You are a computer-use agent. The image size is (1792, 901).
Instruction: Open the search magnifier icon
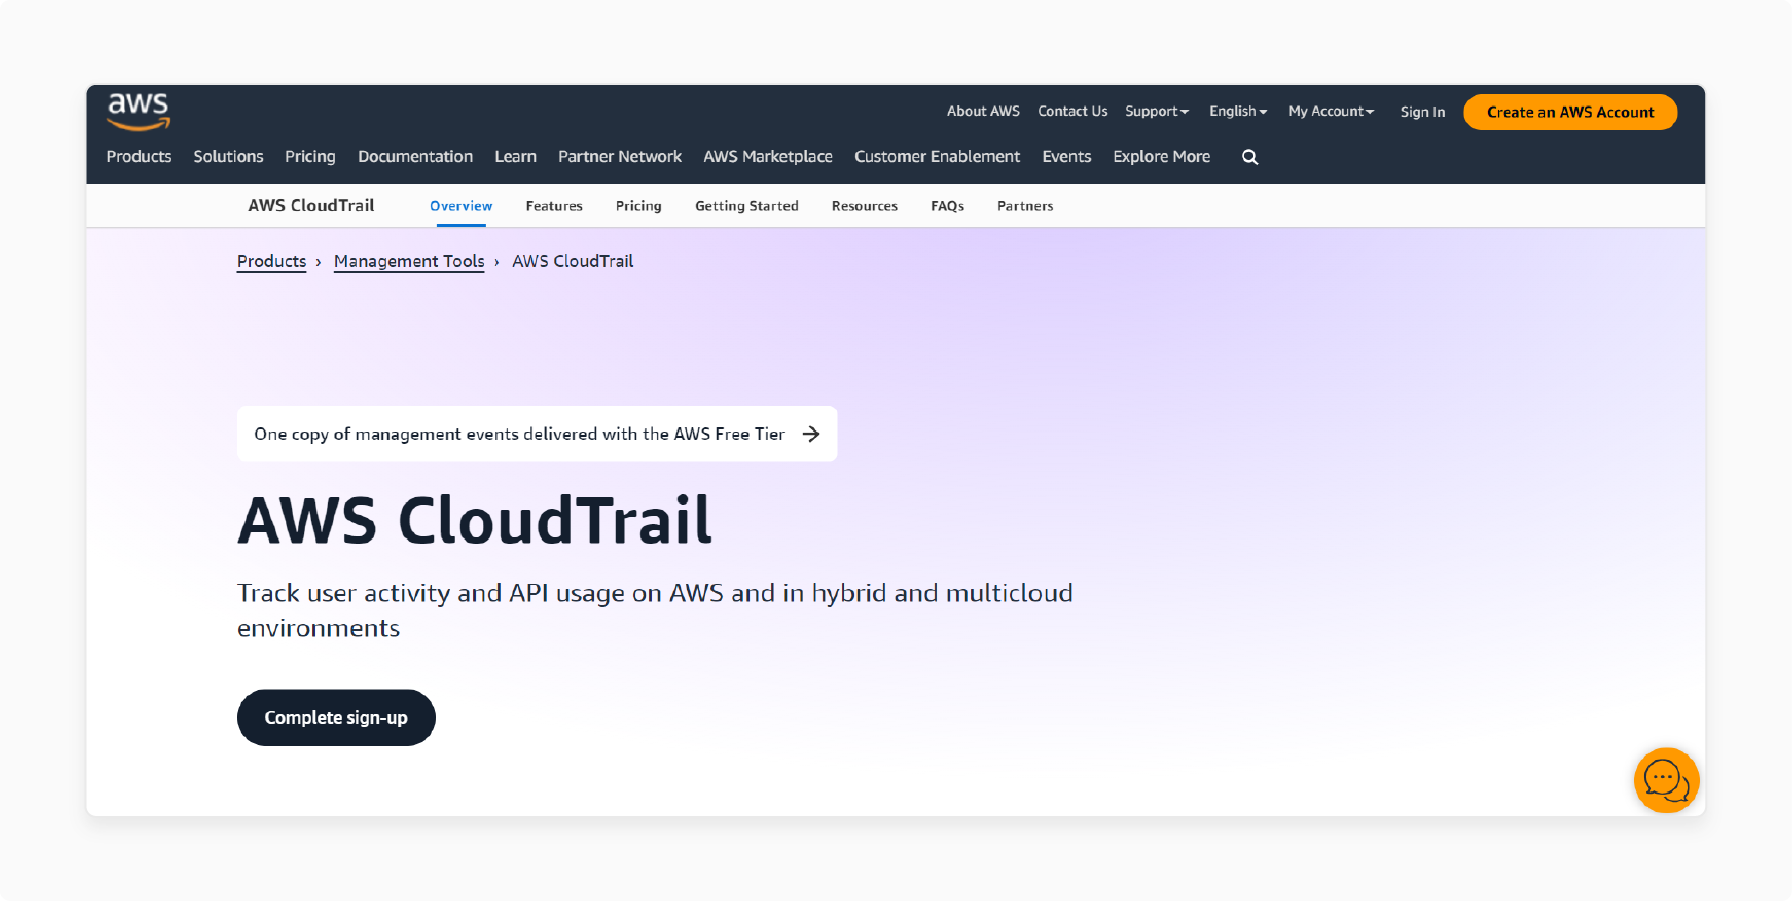click(1250, 157)
